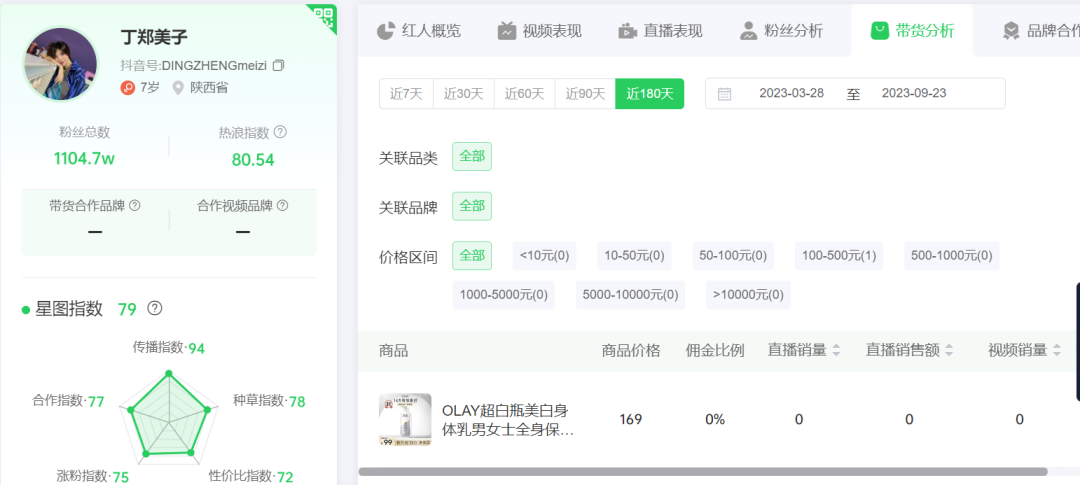
Task: Filter price range 100-500元(1)
Action: tap(838, 256)
